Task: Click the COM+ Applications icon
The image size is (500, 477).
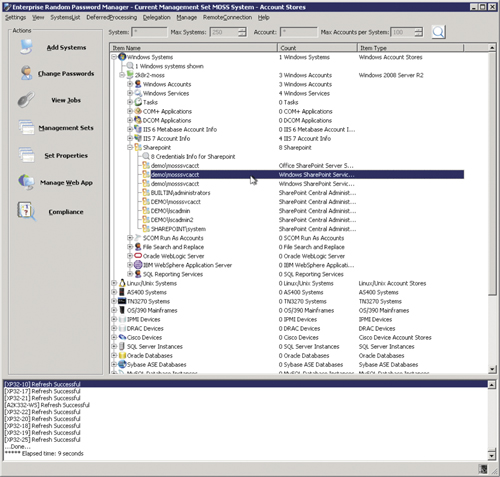Action: click(138, 111)
